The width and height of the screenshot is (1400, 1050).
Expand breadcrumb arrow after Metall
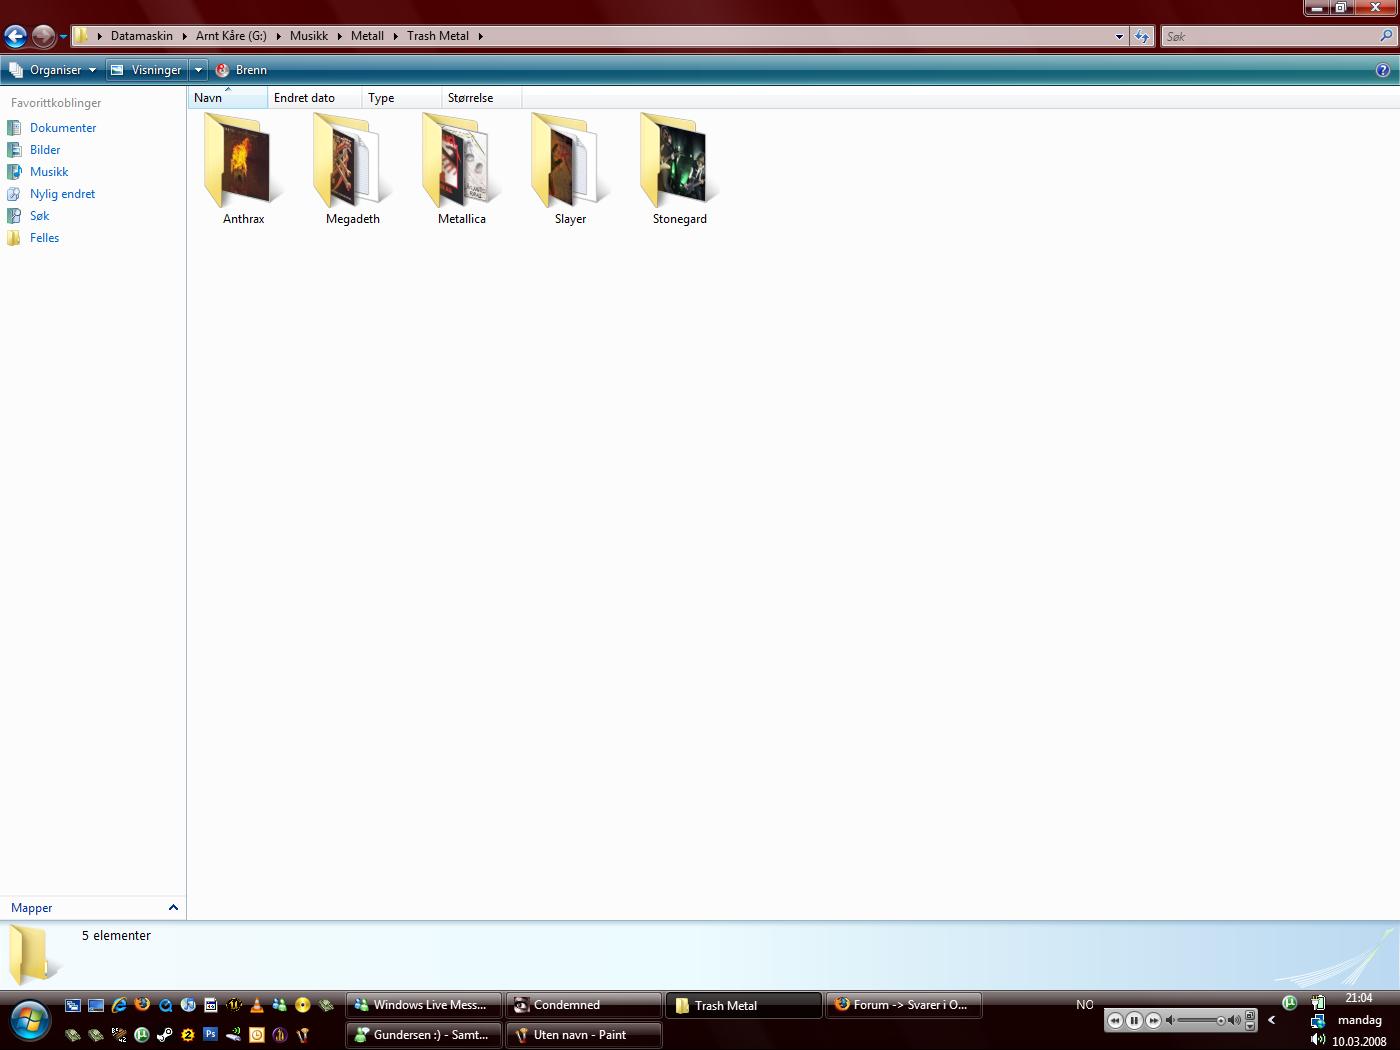[396, 36]
